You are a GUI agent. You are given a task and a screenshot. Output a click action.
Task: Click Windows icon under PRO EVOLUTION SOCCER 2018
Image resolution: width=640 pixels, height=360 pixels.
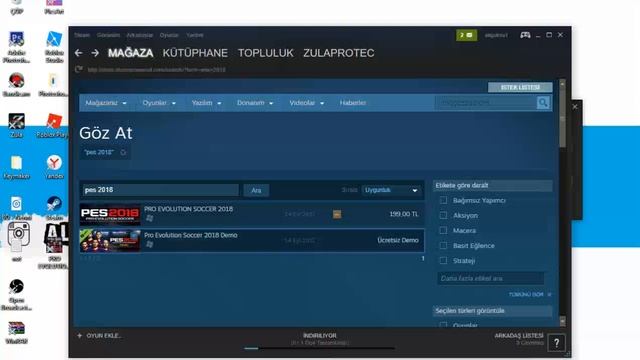[149, 218]
